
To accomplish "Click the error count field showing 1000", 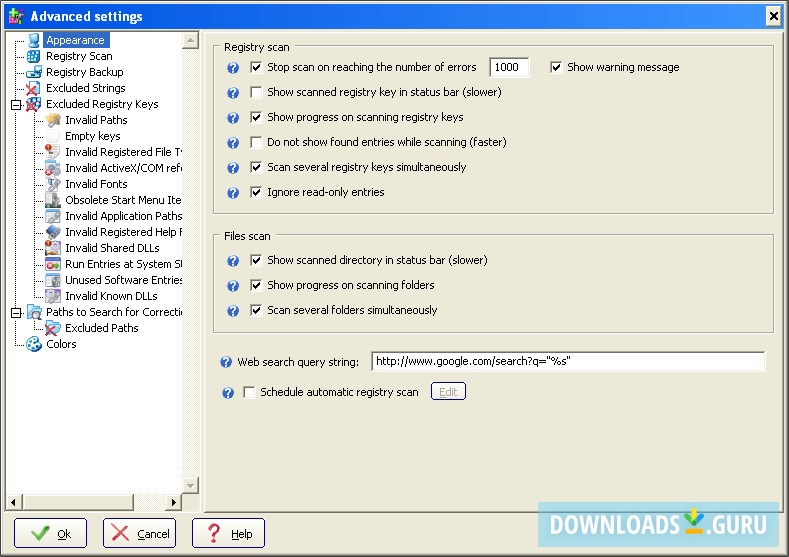I will click(509, 67).
